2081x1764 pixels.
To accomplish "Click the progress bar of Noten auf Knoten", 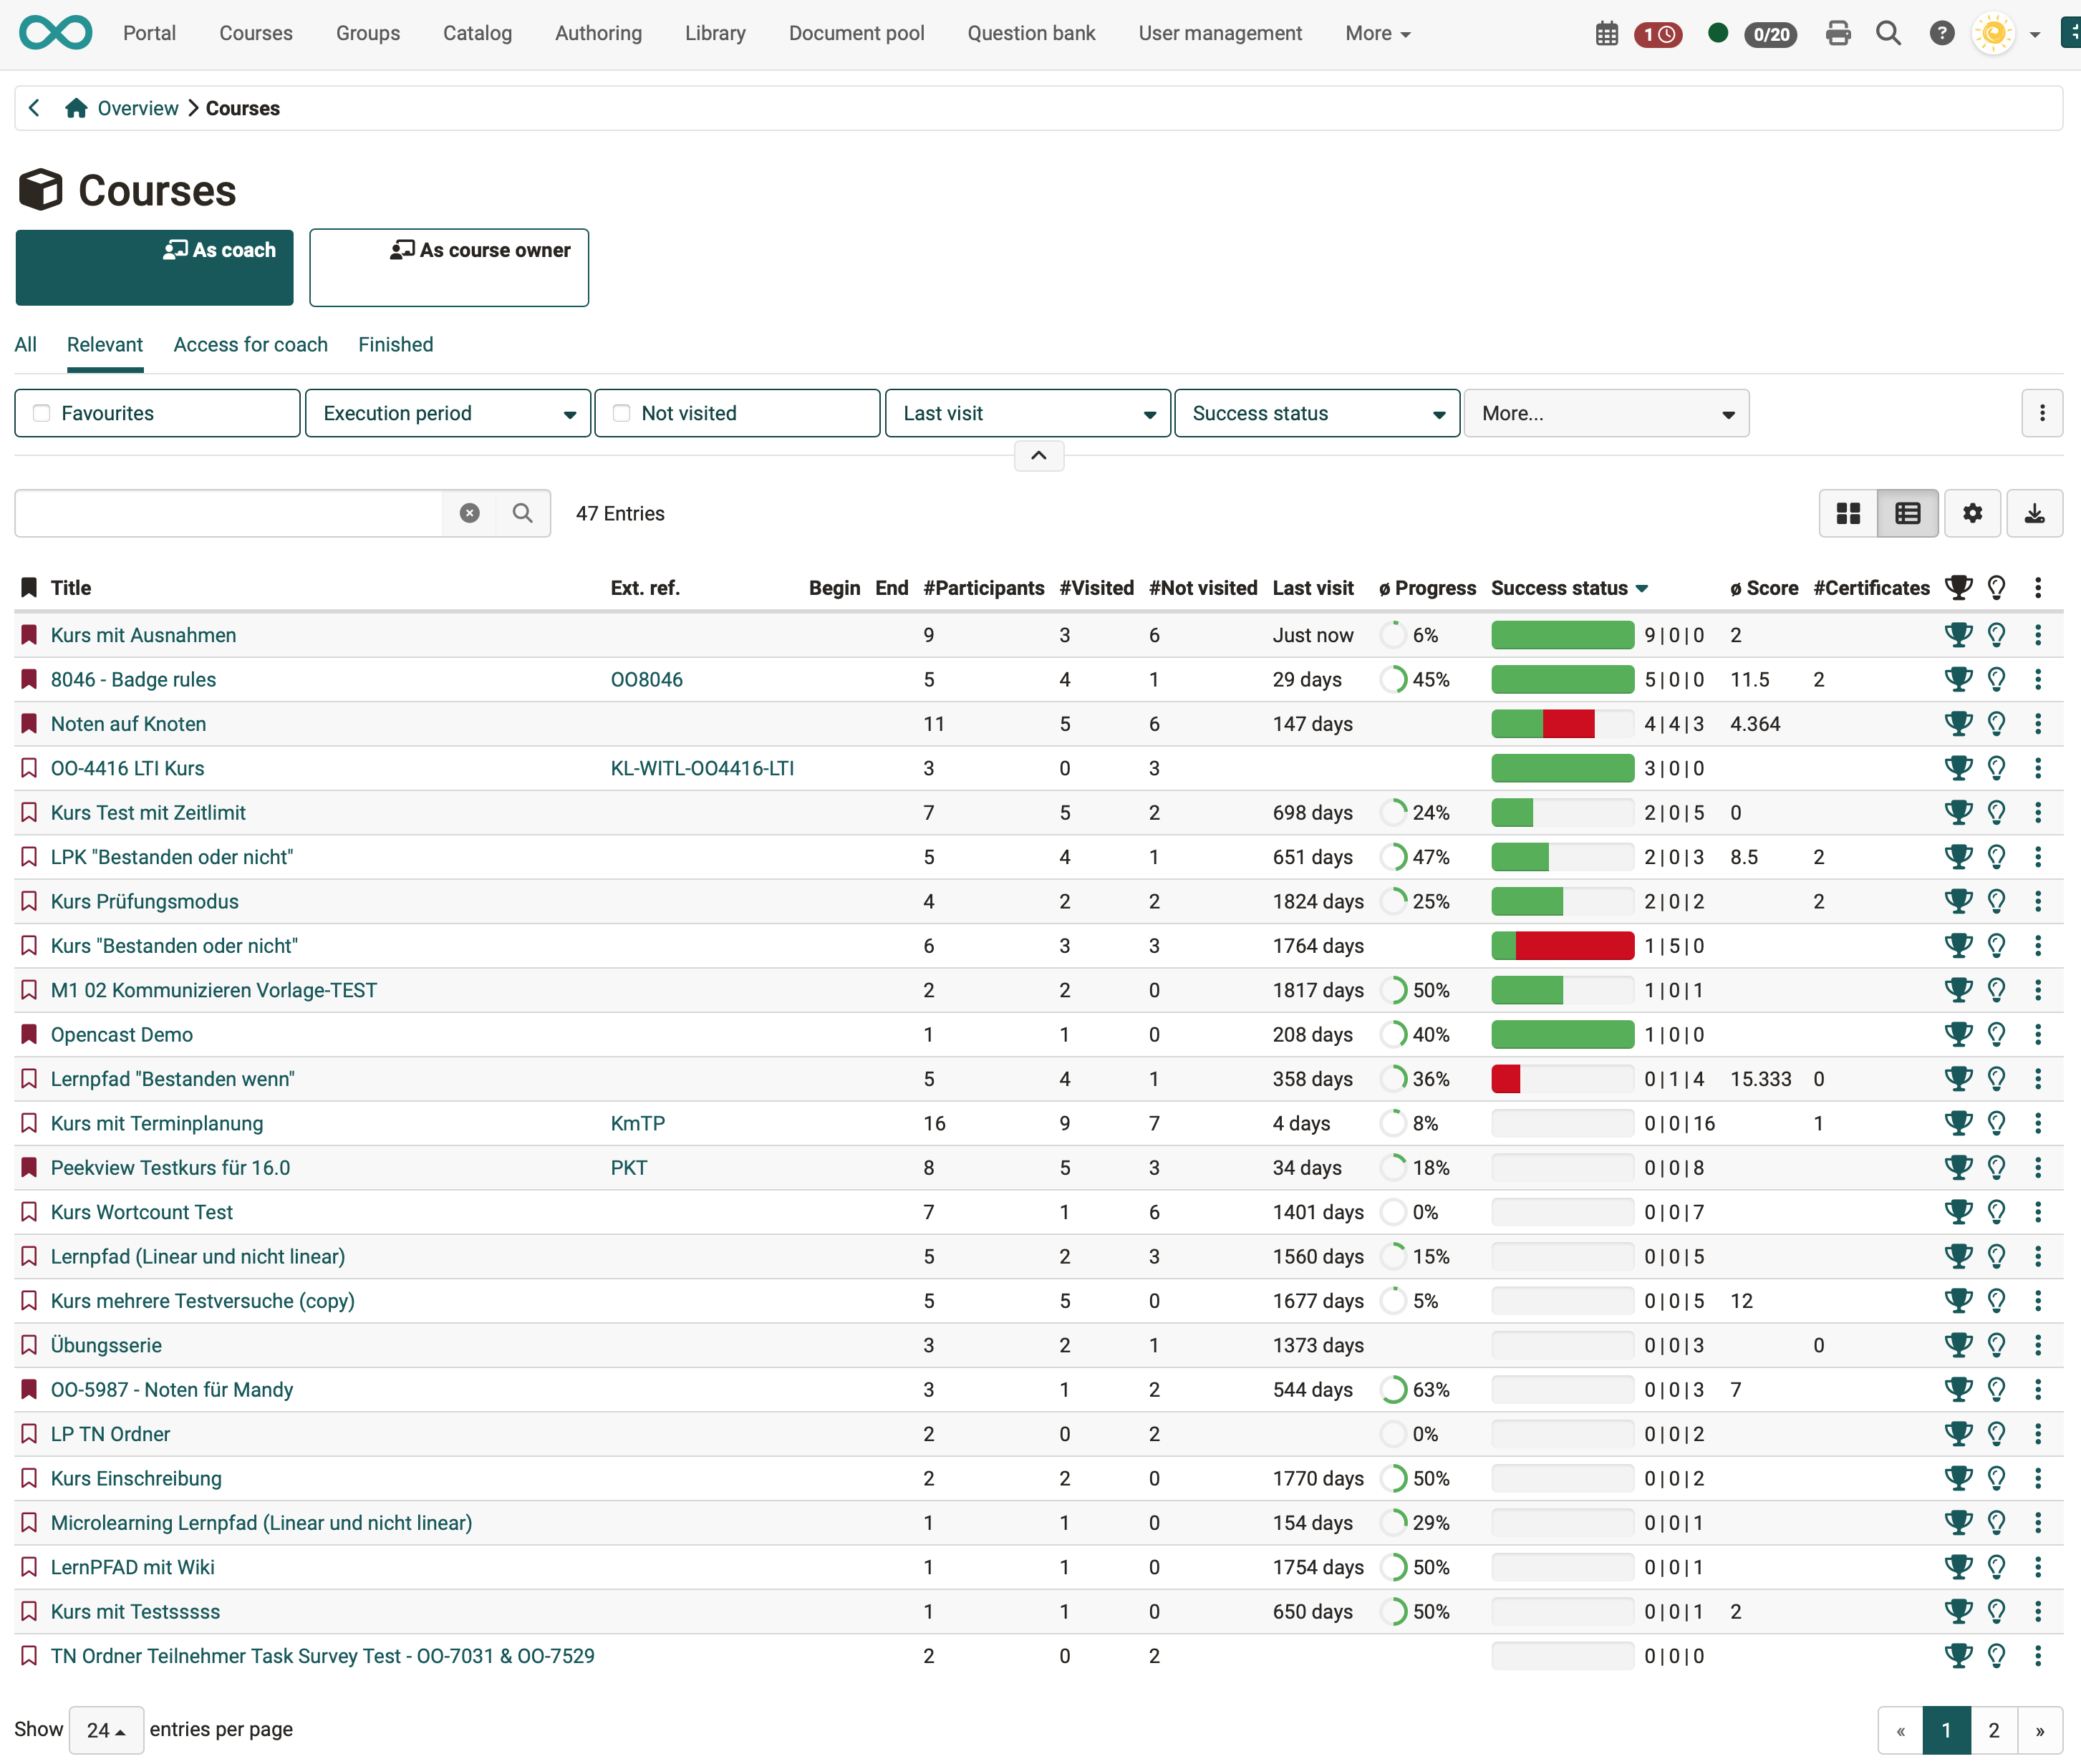I will [x=1561, y=723].
